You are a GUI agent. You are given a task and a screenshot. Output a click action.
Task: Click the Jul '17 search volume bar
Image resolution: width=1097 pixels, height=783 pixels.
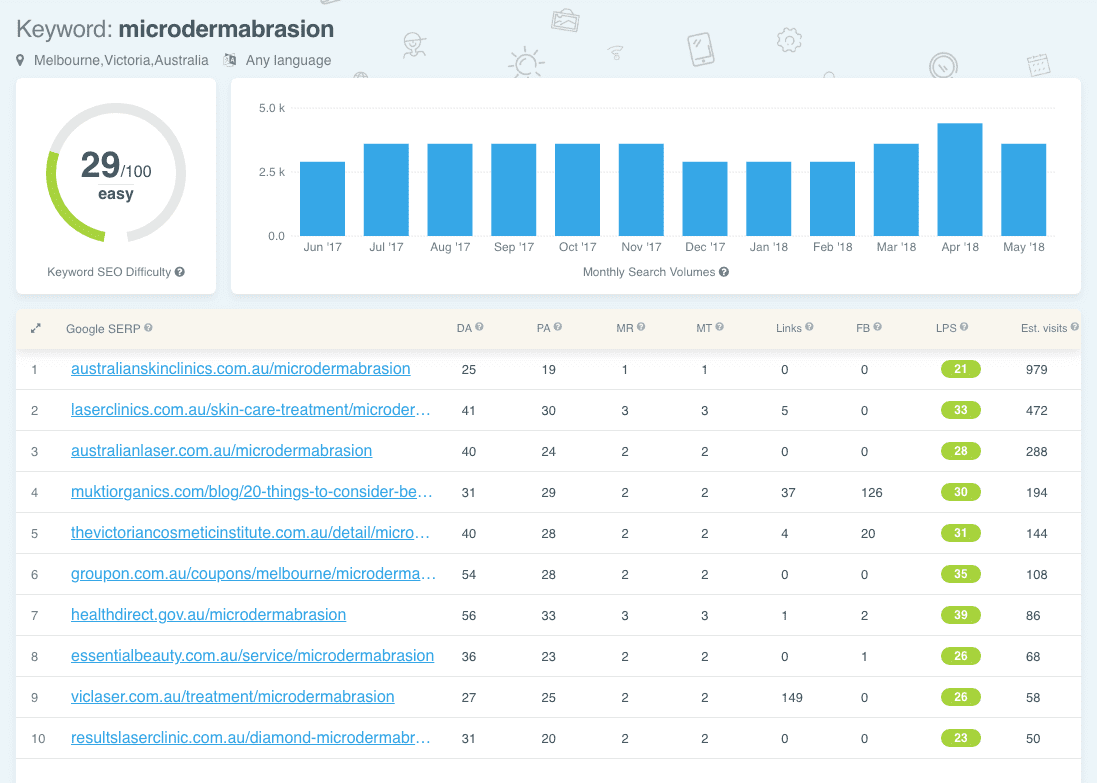click(386, 190)
